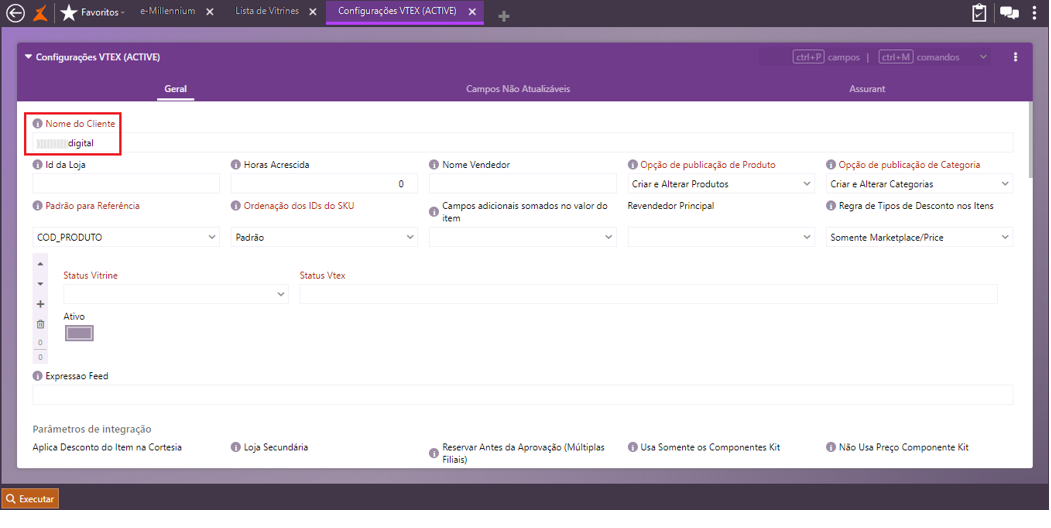Edit the Horas Acrescida value
The image size is (1051, 528).
324,184
